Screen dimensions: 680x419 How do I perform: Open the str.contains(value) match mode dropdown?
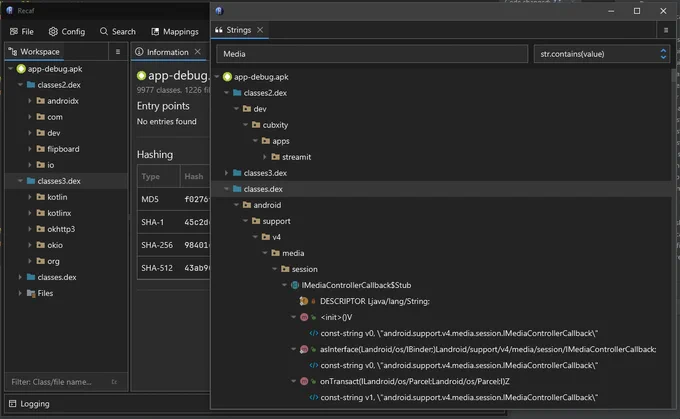(602, 54)
